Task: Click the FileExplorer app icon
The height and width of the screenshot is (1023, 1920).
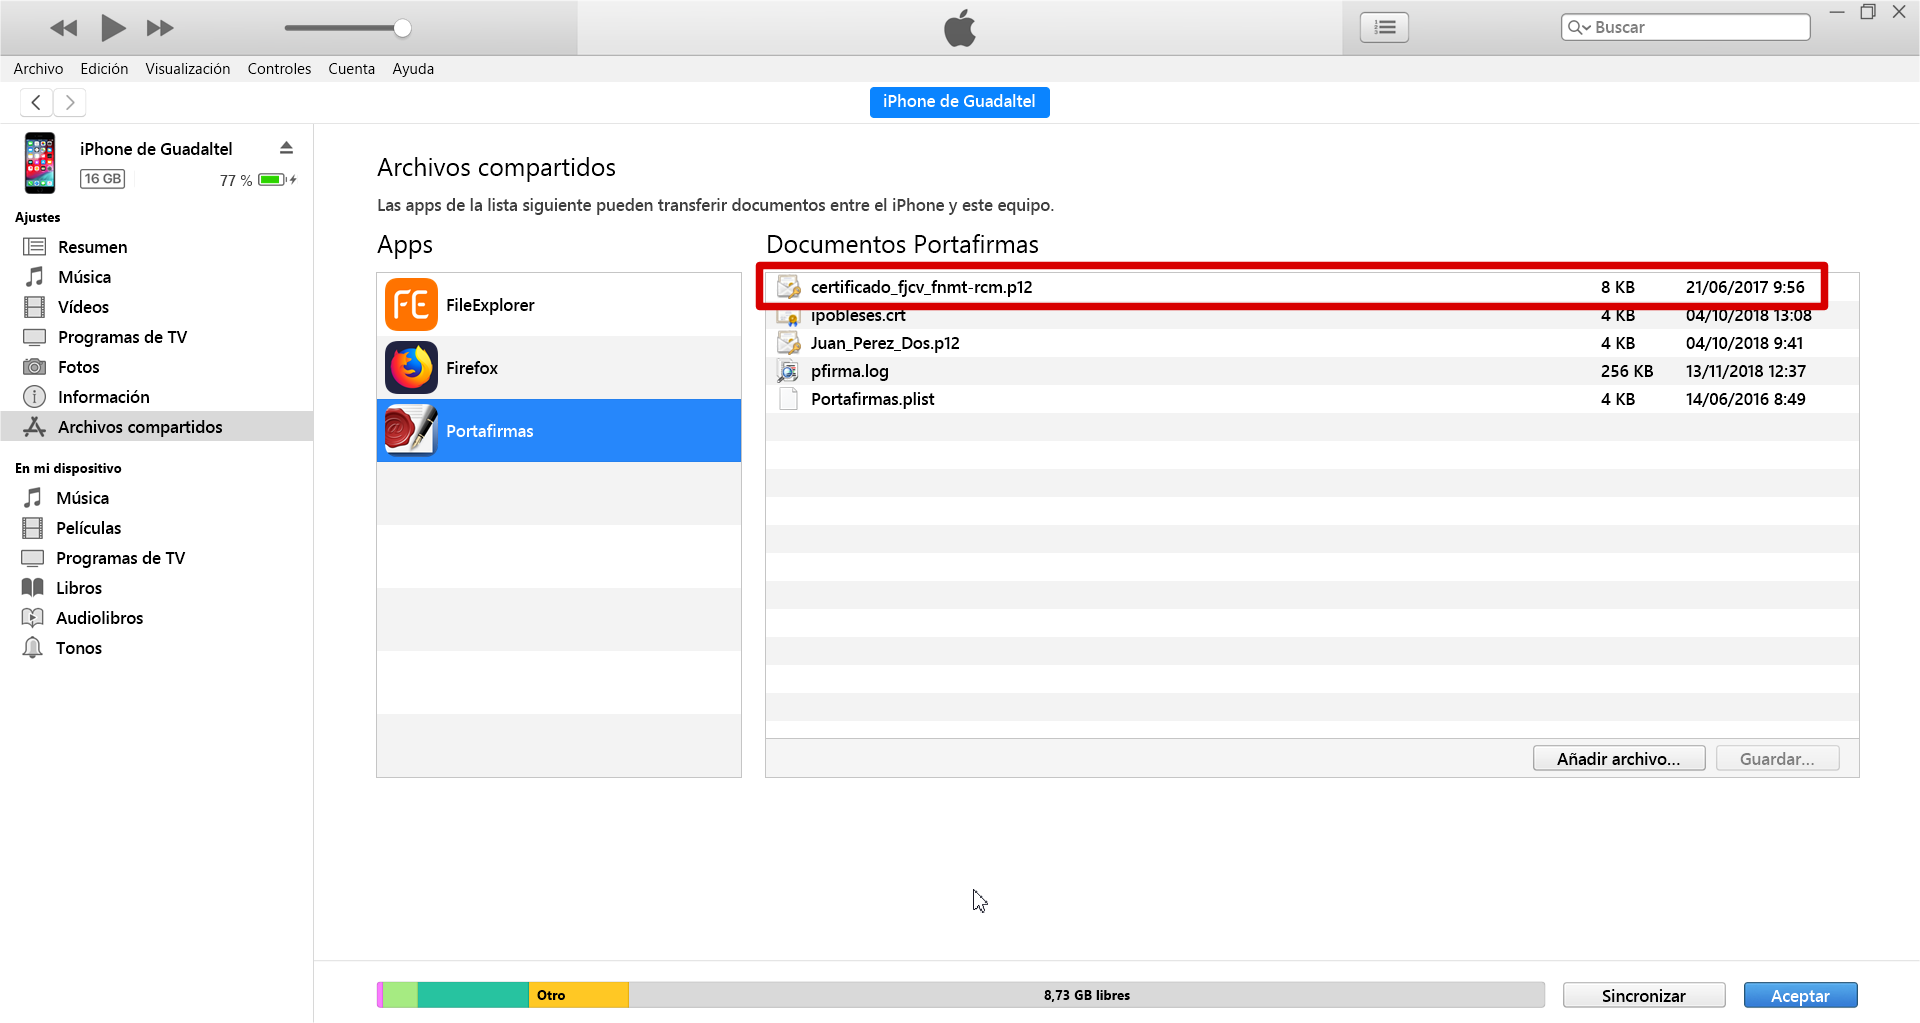Action: pos(411,304)
